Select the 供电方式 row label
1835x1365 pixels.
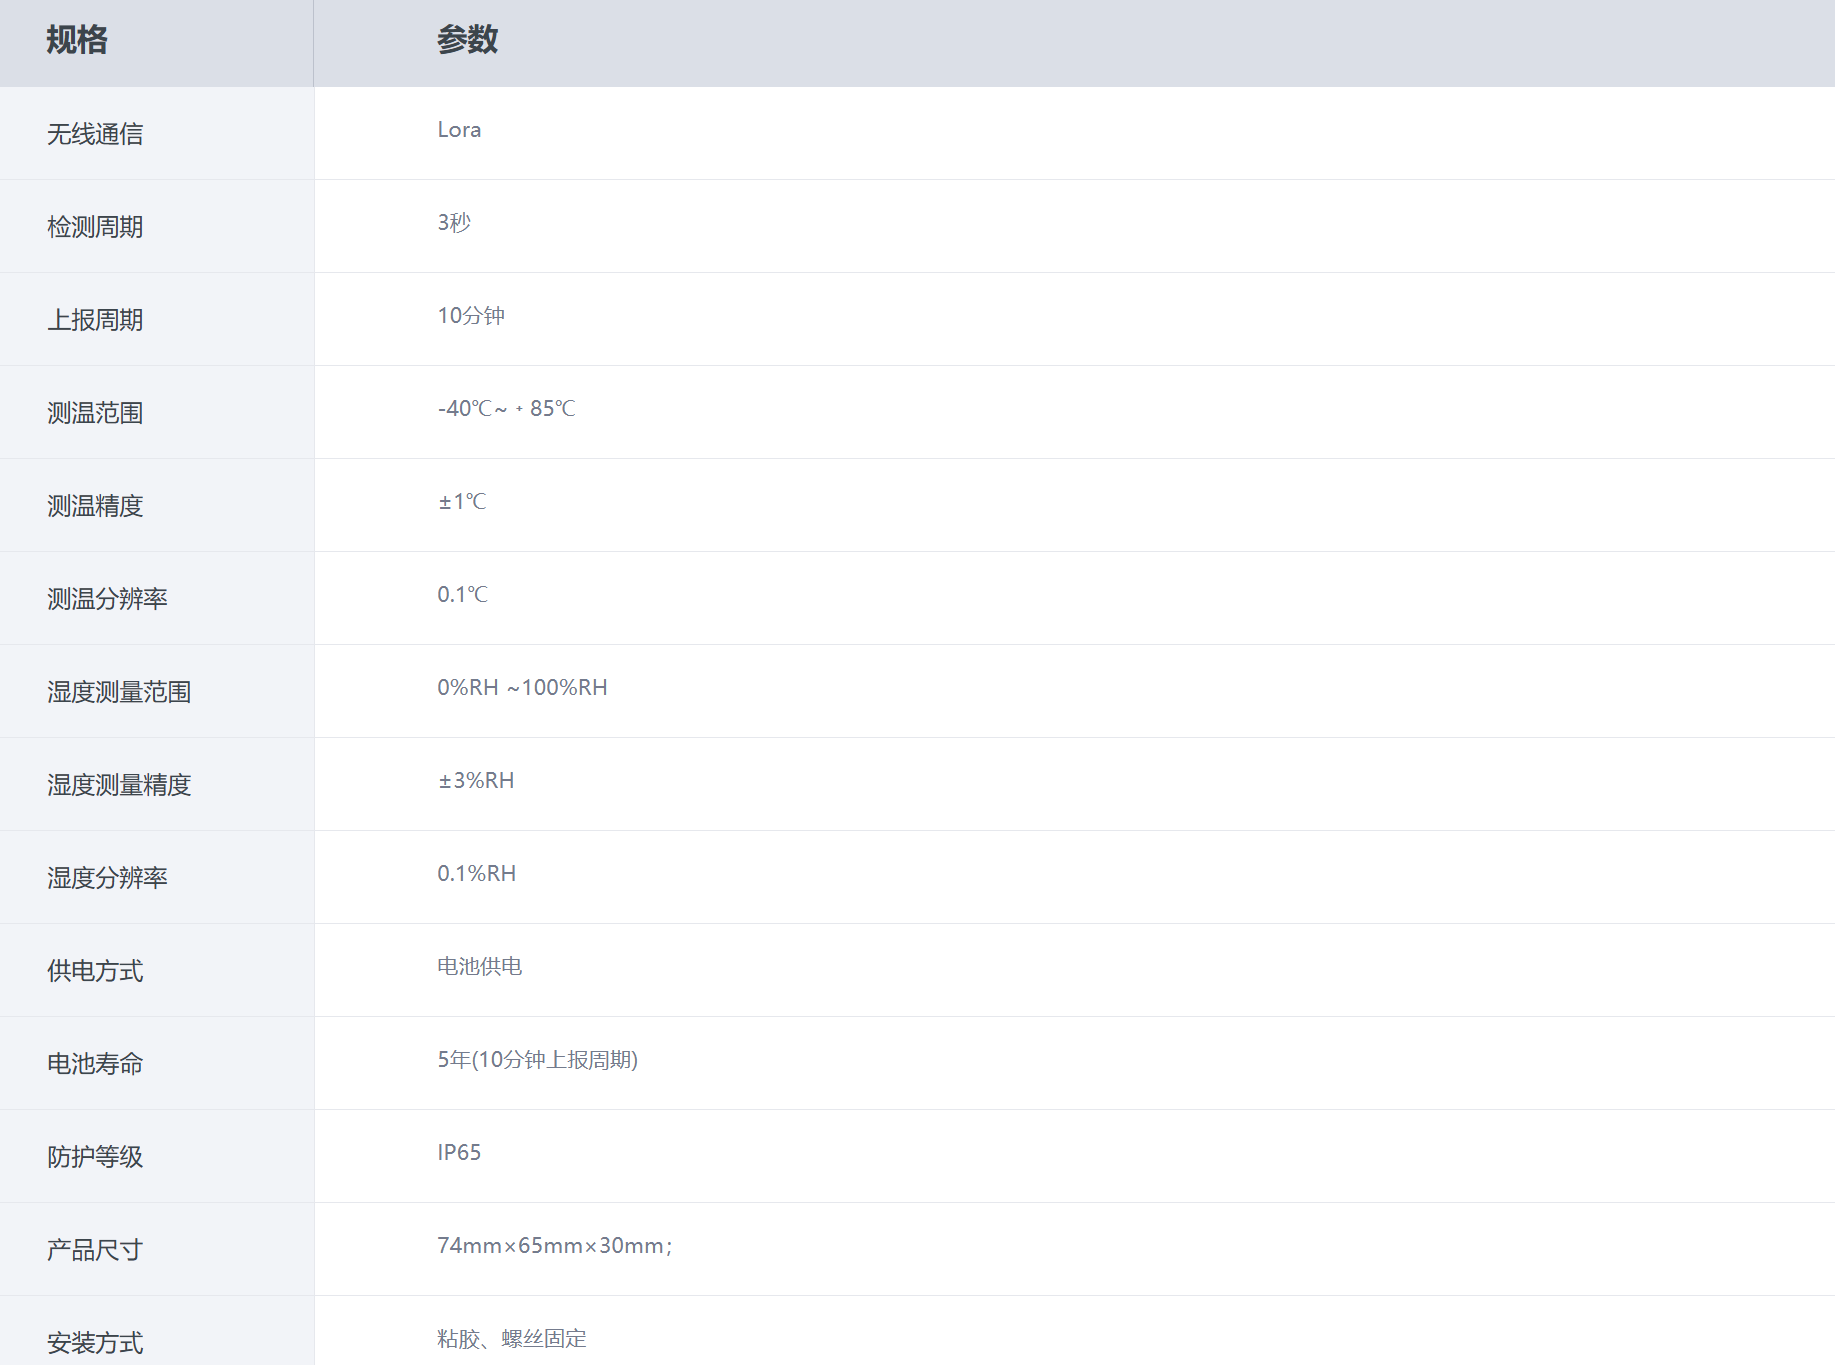coord(95,971)
